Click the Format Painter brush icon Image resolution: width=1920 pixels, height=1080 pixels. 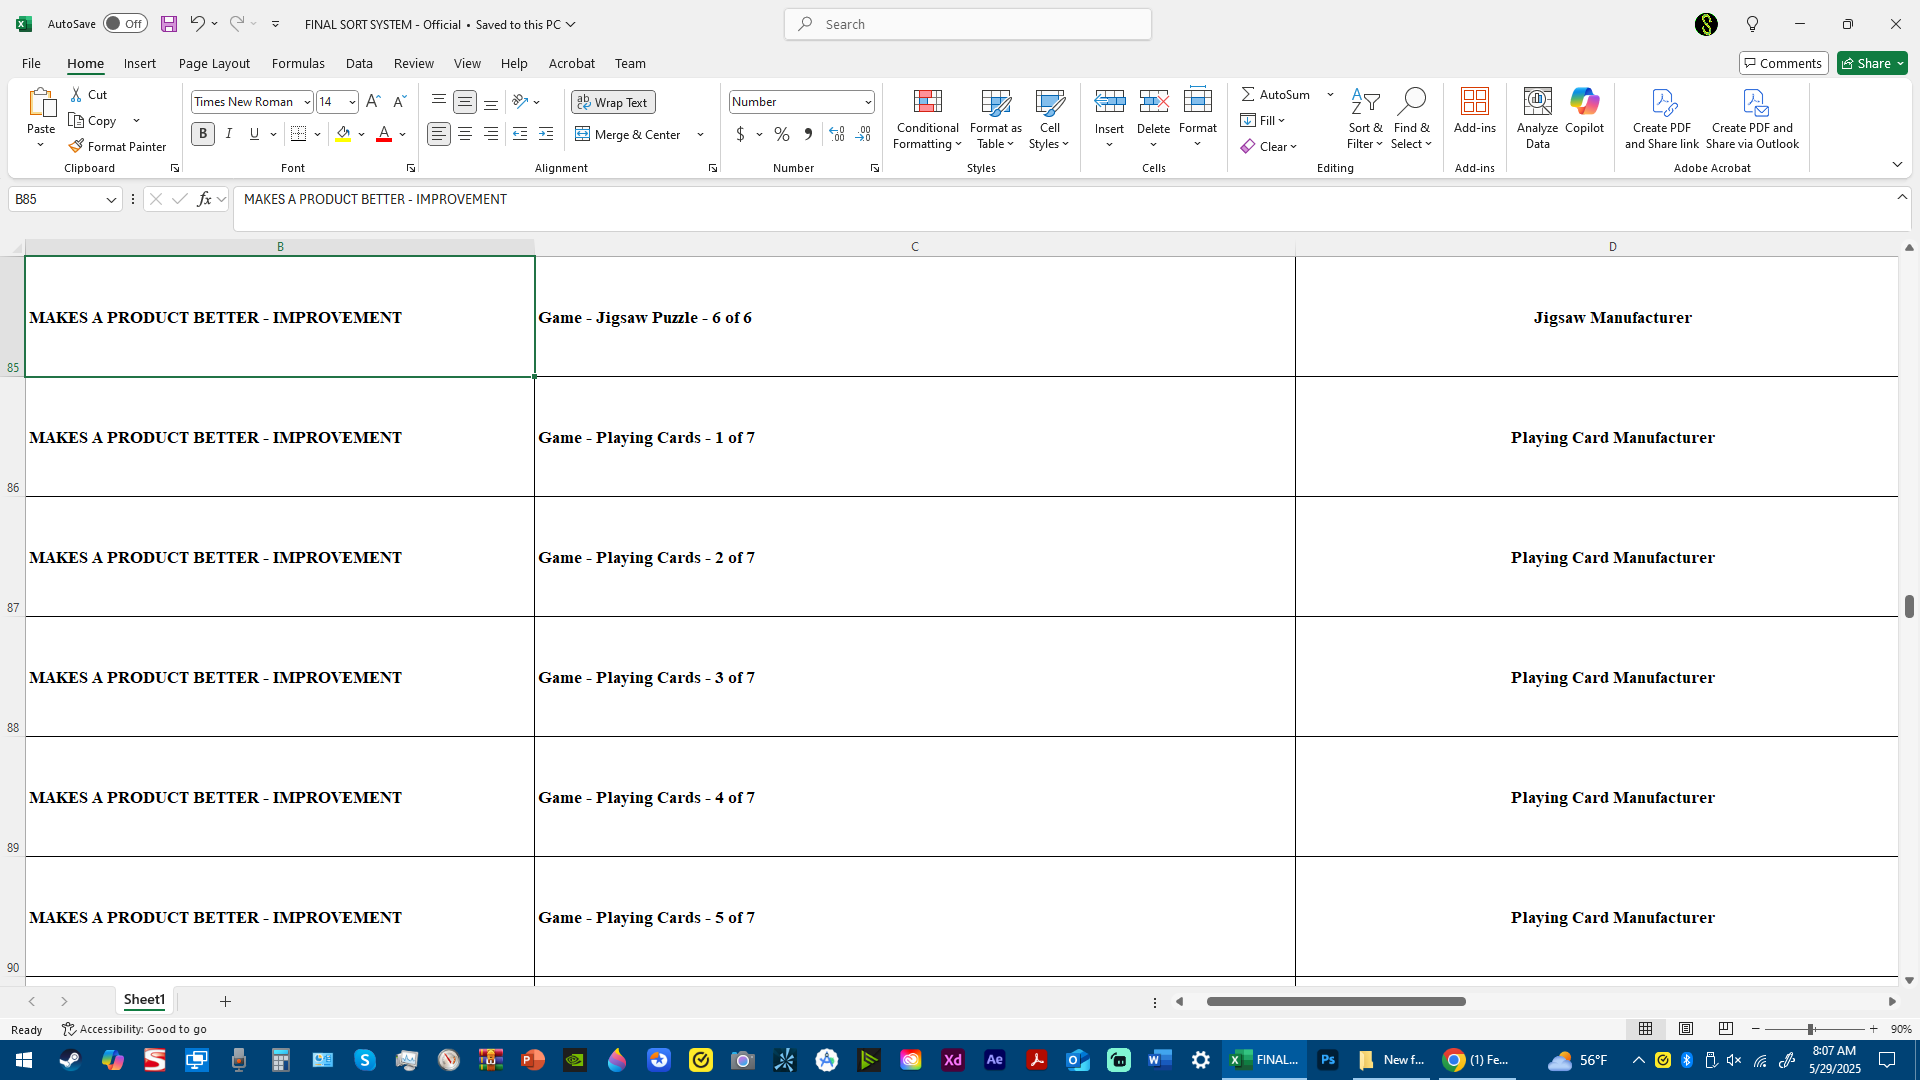76,146
